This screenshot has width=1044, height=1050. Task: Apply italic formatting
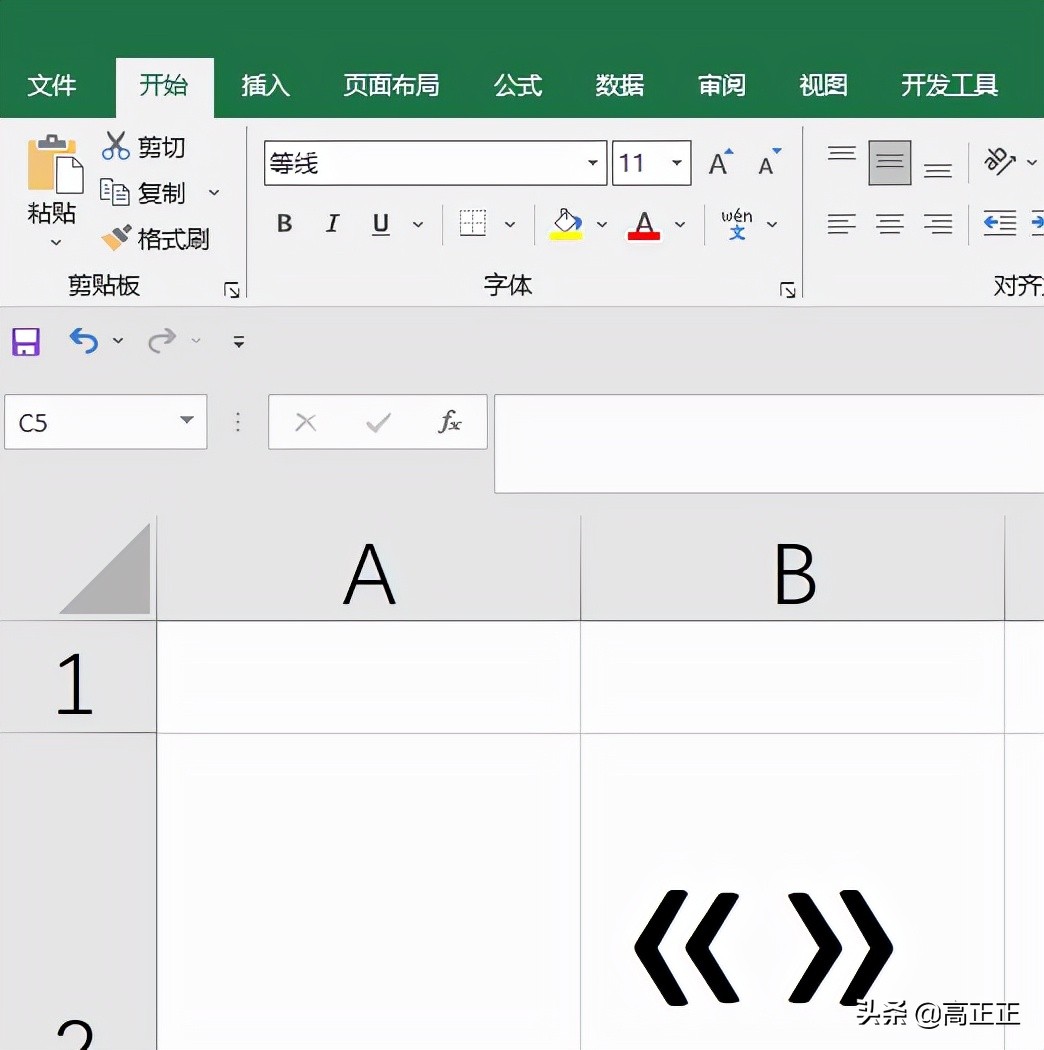(x=332, y=224)
